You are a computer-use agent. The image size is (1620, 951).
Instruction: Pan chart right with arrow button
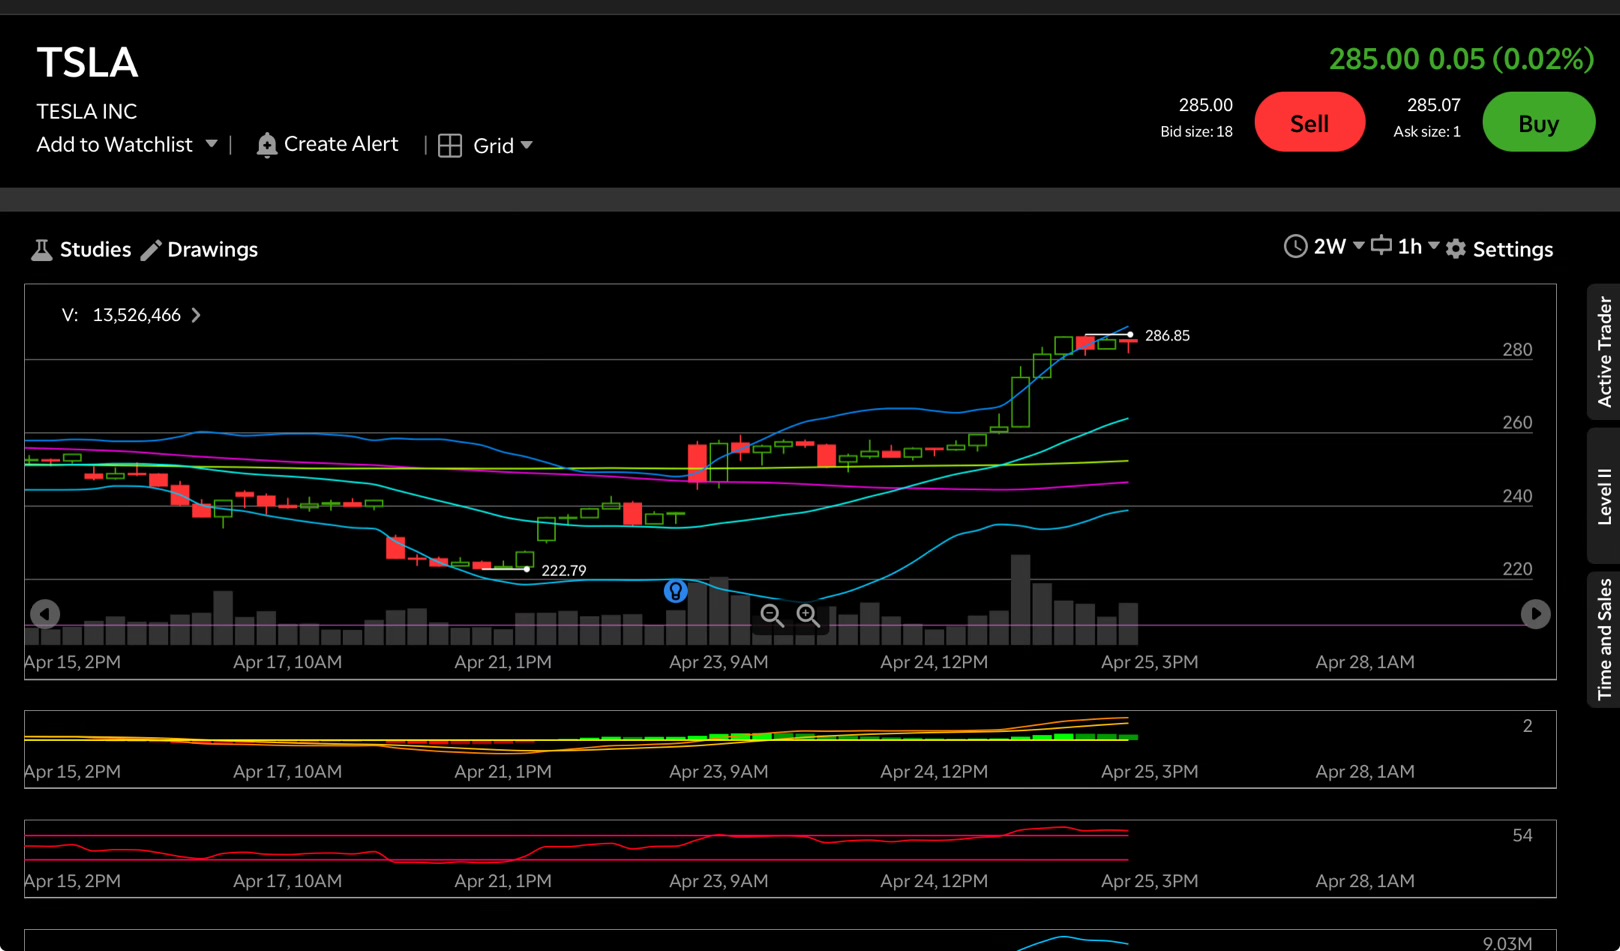(1535, 614)
